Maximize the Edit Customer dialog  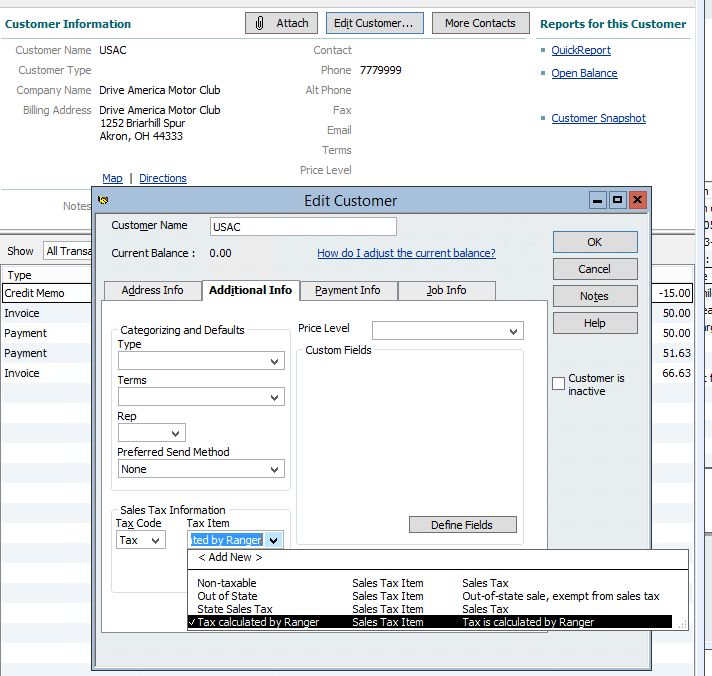point(617,200)
